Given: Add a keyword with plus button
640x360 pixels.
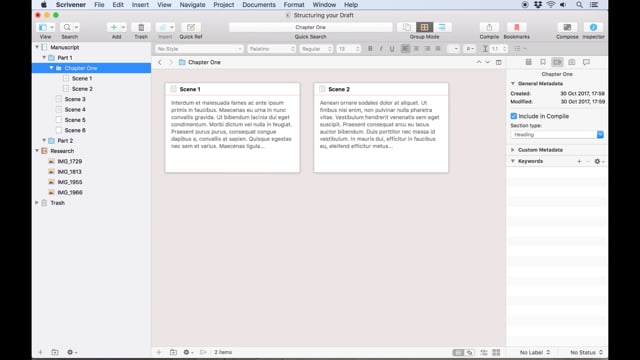Looking at the screenshot, I should 579,162.
